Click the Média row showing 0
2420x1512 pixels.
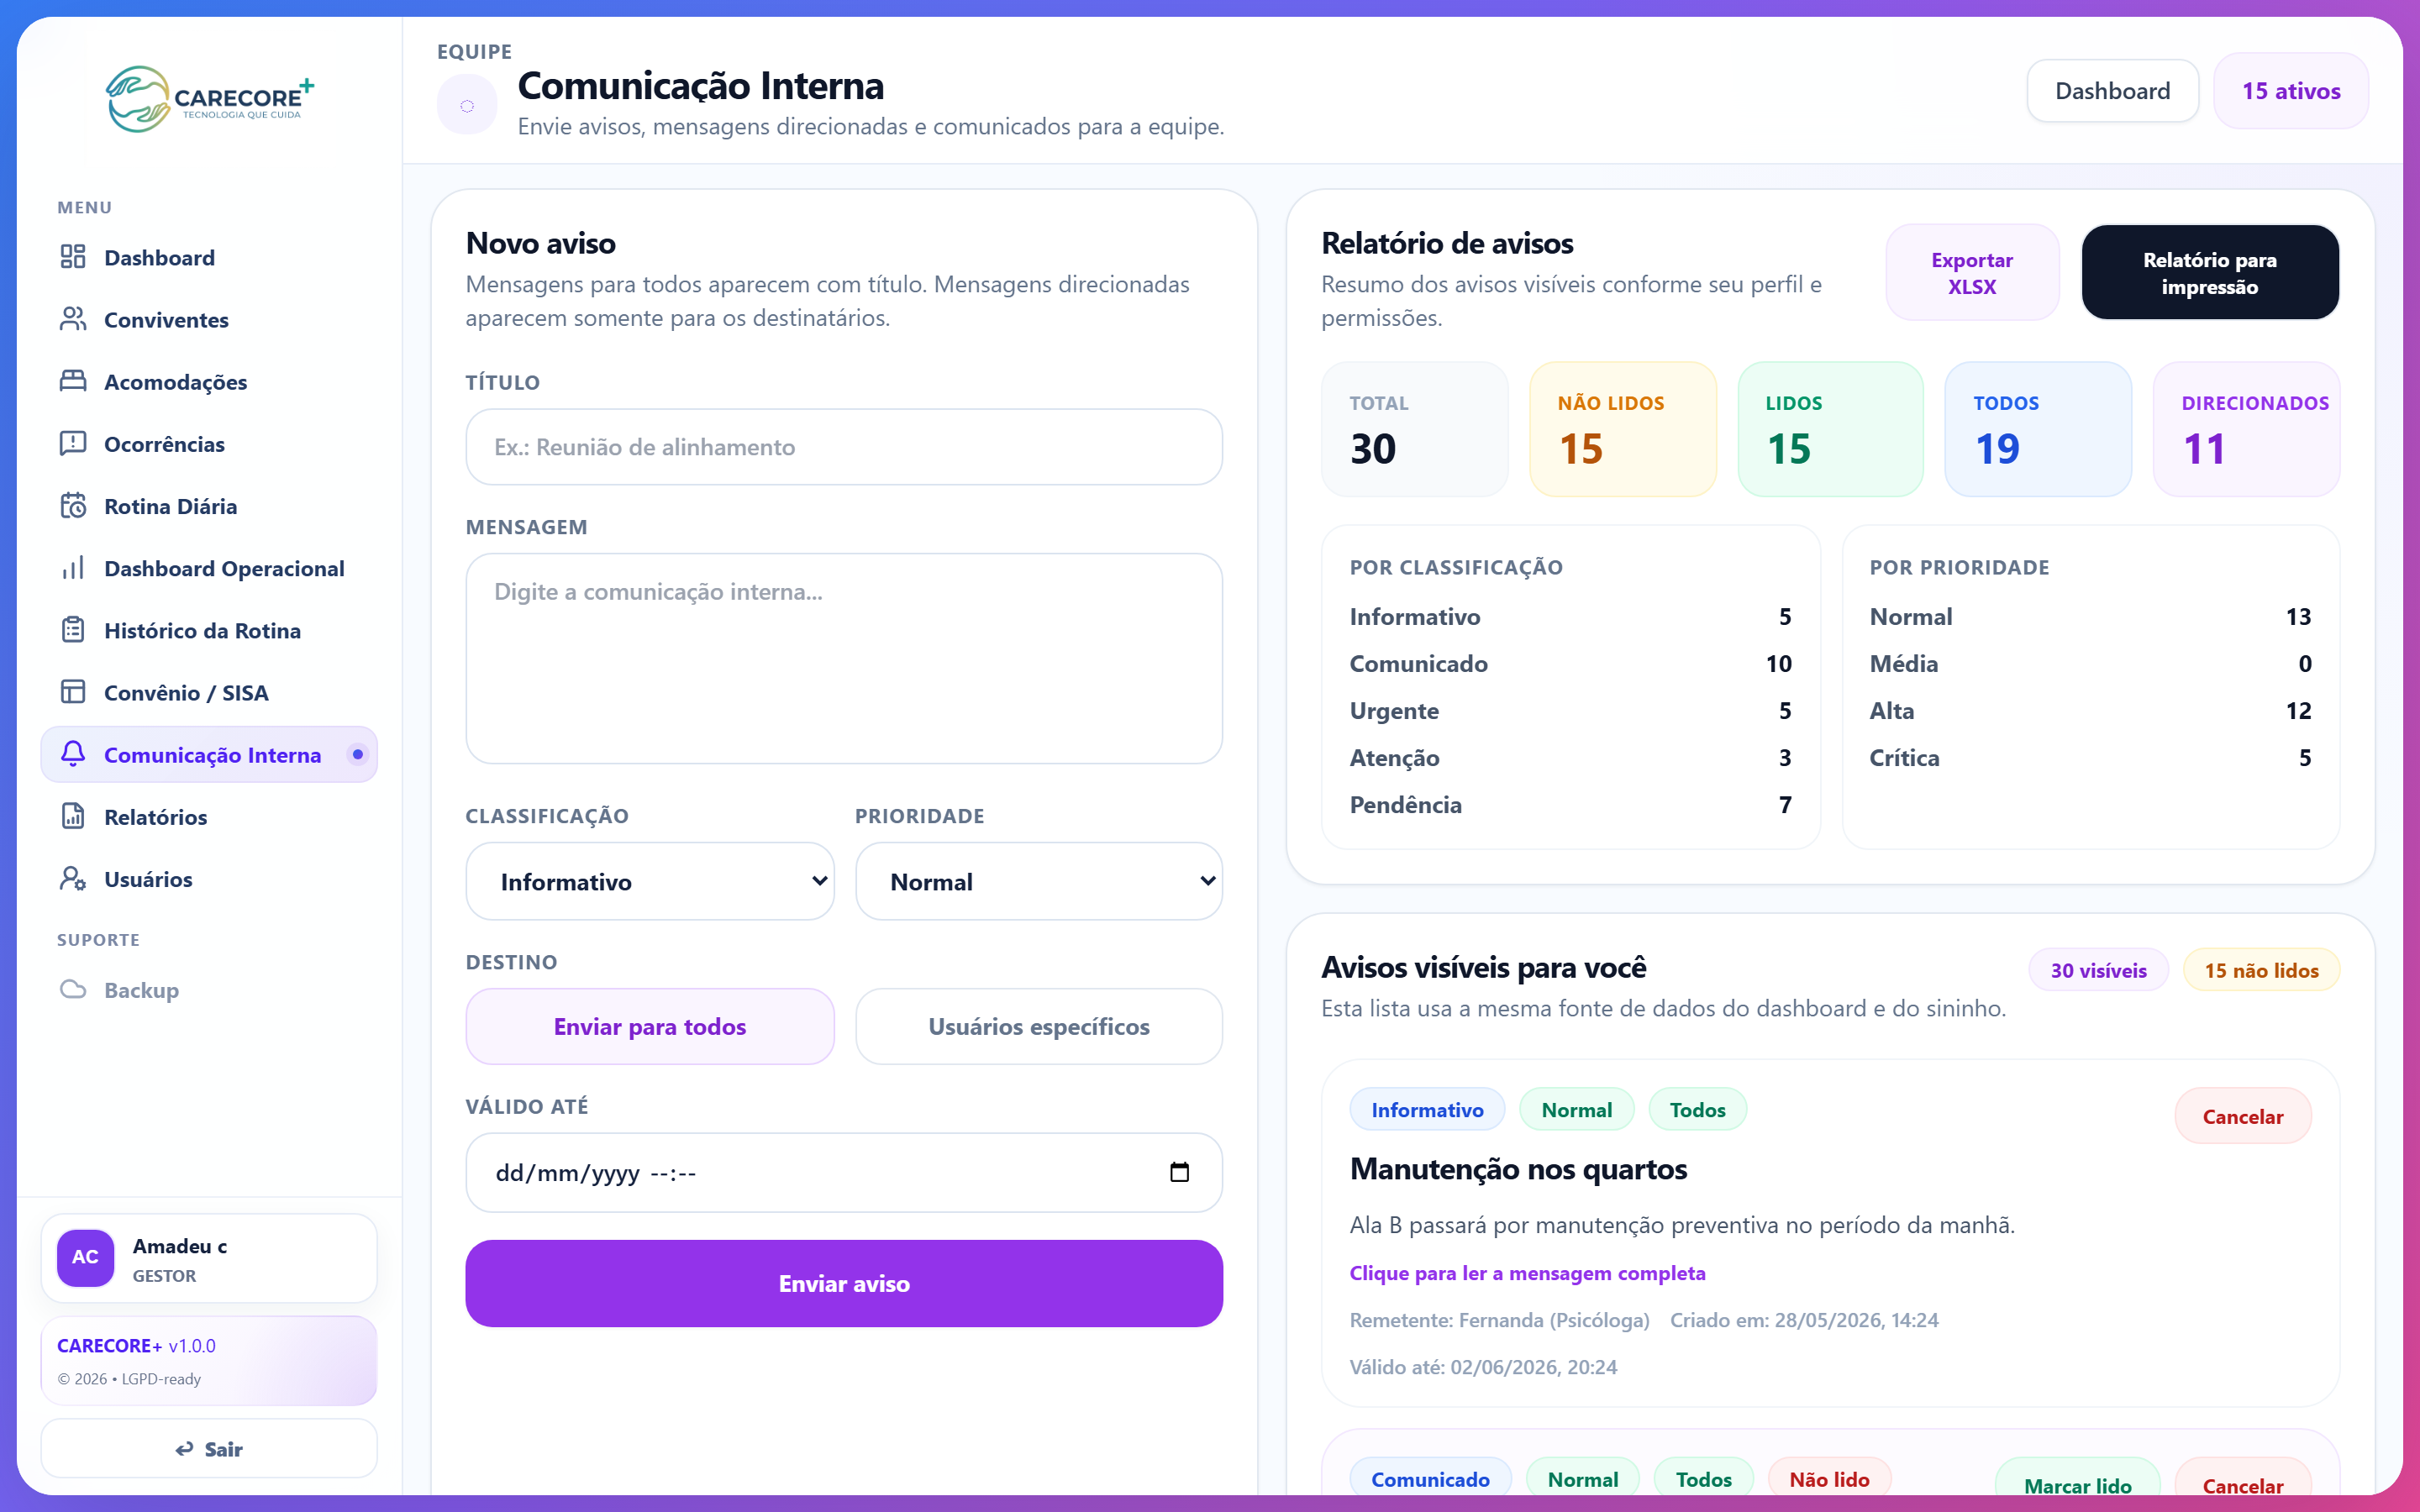pos(2090,663)
